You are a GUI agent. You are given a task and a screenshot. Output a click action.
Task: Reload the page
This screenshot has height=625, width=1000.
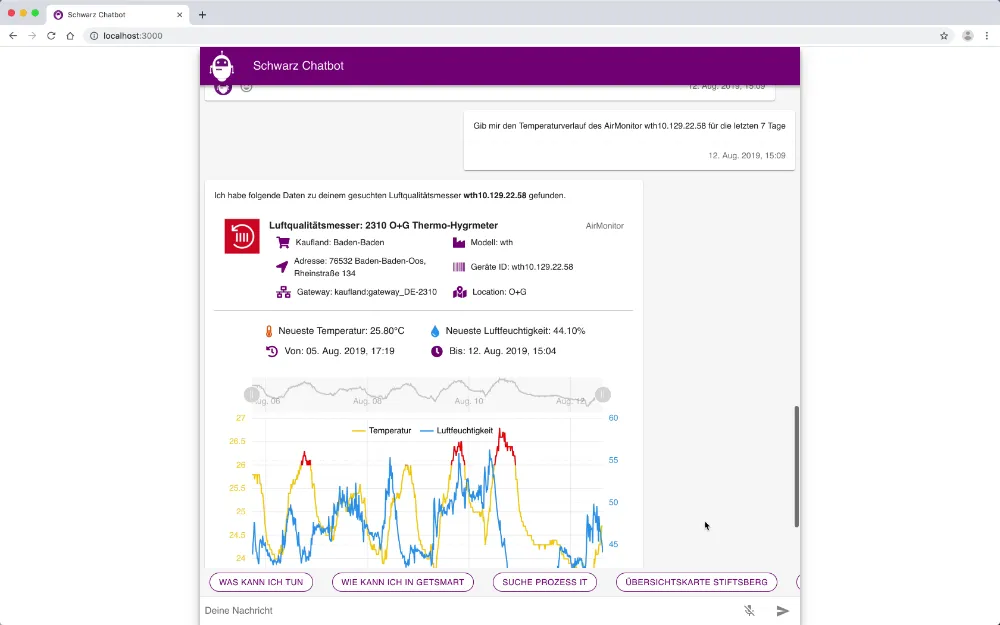tap(51, 36)
